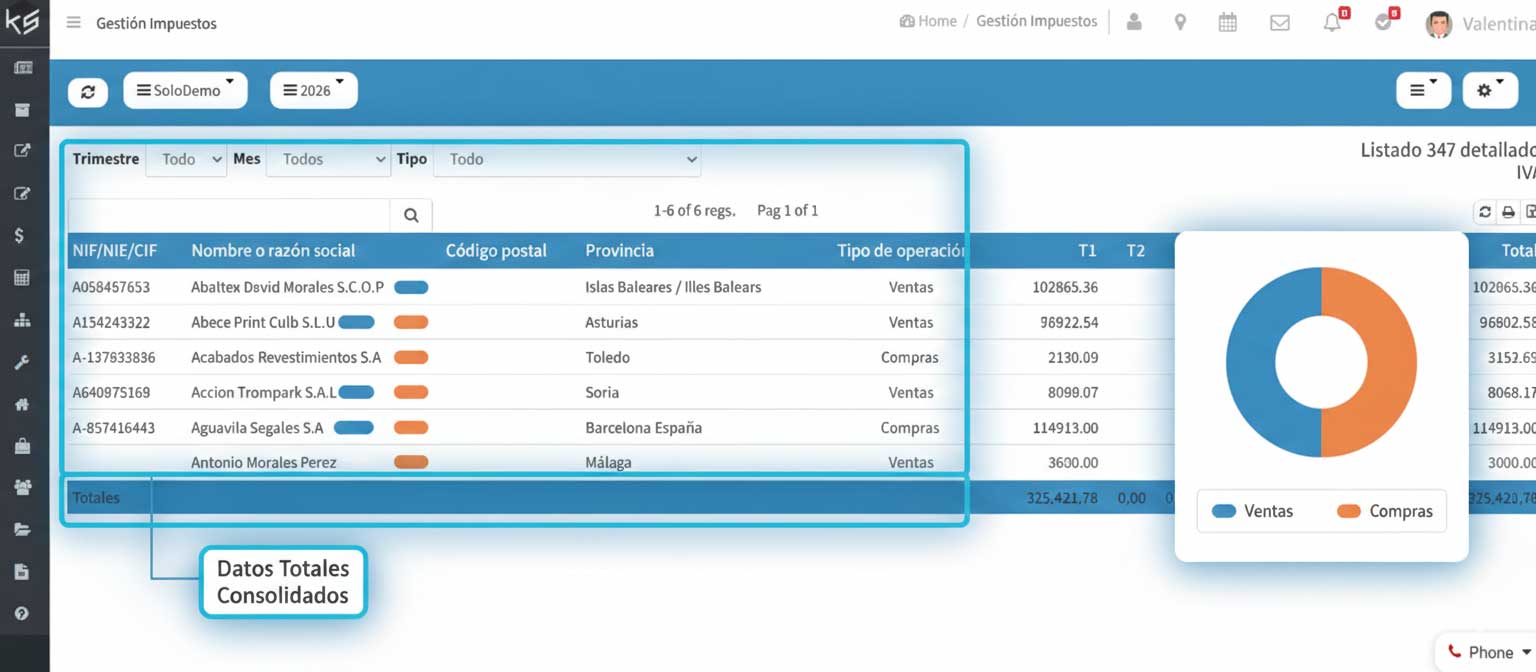
Task: Open the Mes selector dropdown
Action: click(328, 159)
